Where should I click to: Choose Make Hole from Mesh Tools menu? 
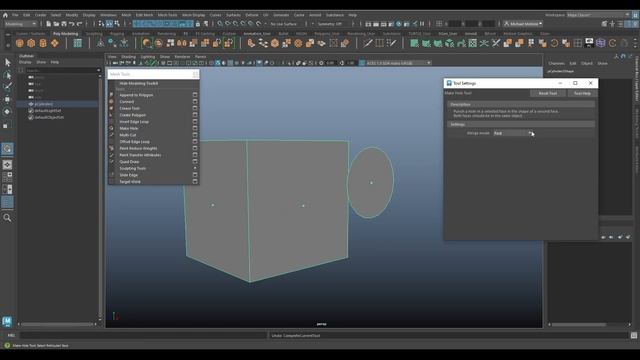[129, 128]
